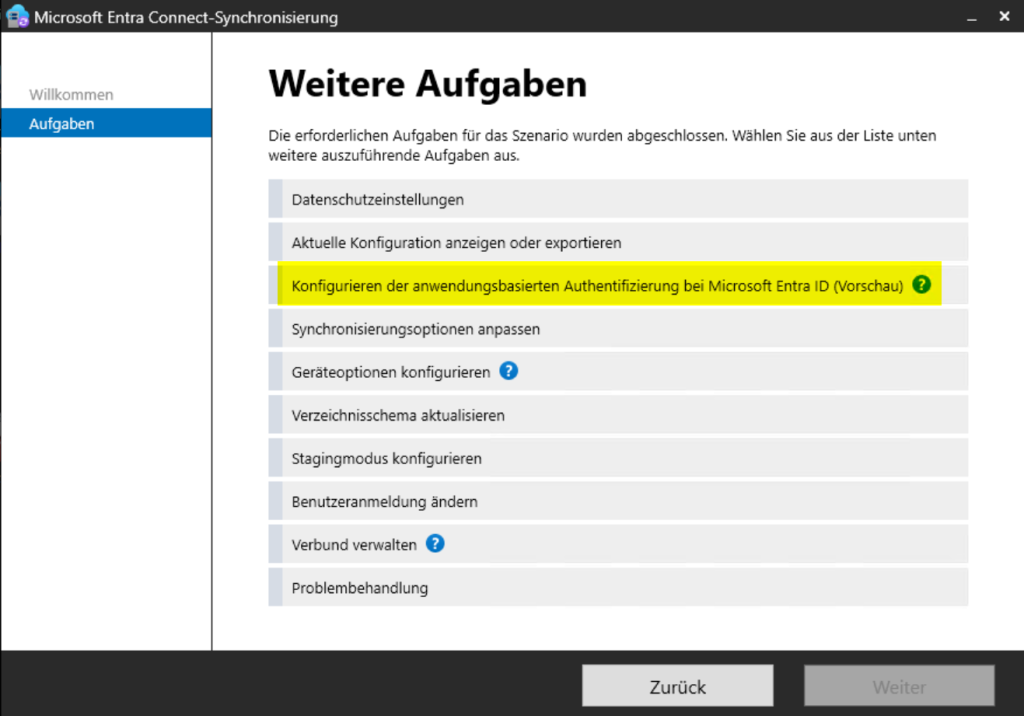Screen dimensions: 1024x716
Task: Click the disabled Weiter button
Action: click(x=899, y=686)
